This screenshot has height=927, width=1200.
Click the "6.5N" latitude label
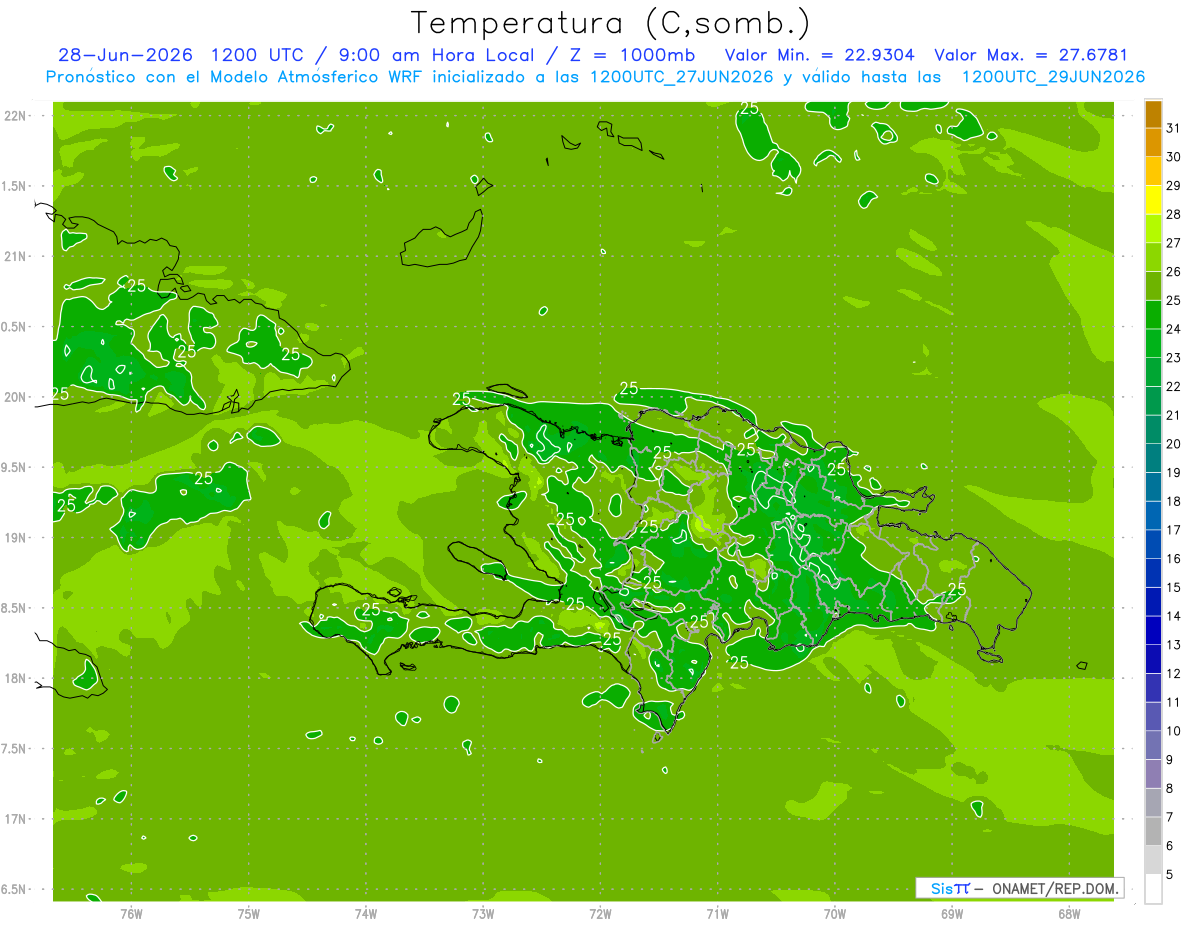click(x=13, y=889)
